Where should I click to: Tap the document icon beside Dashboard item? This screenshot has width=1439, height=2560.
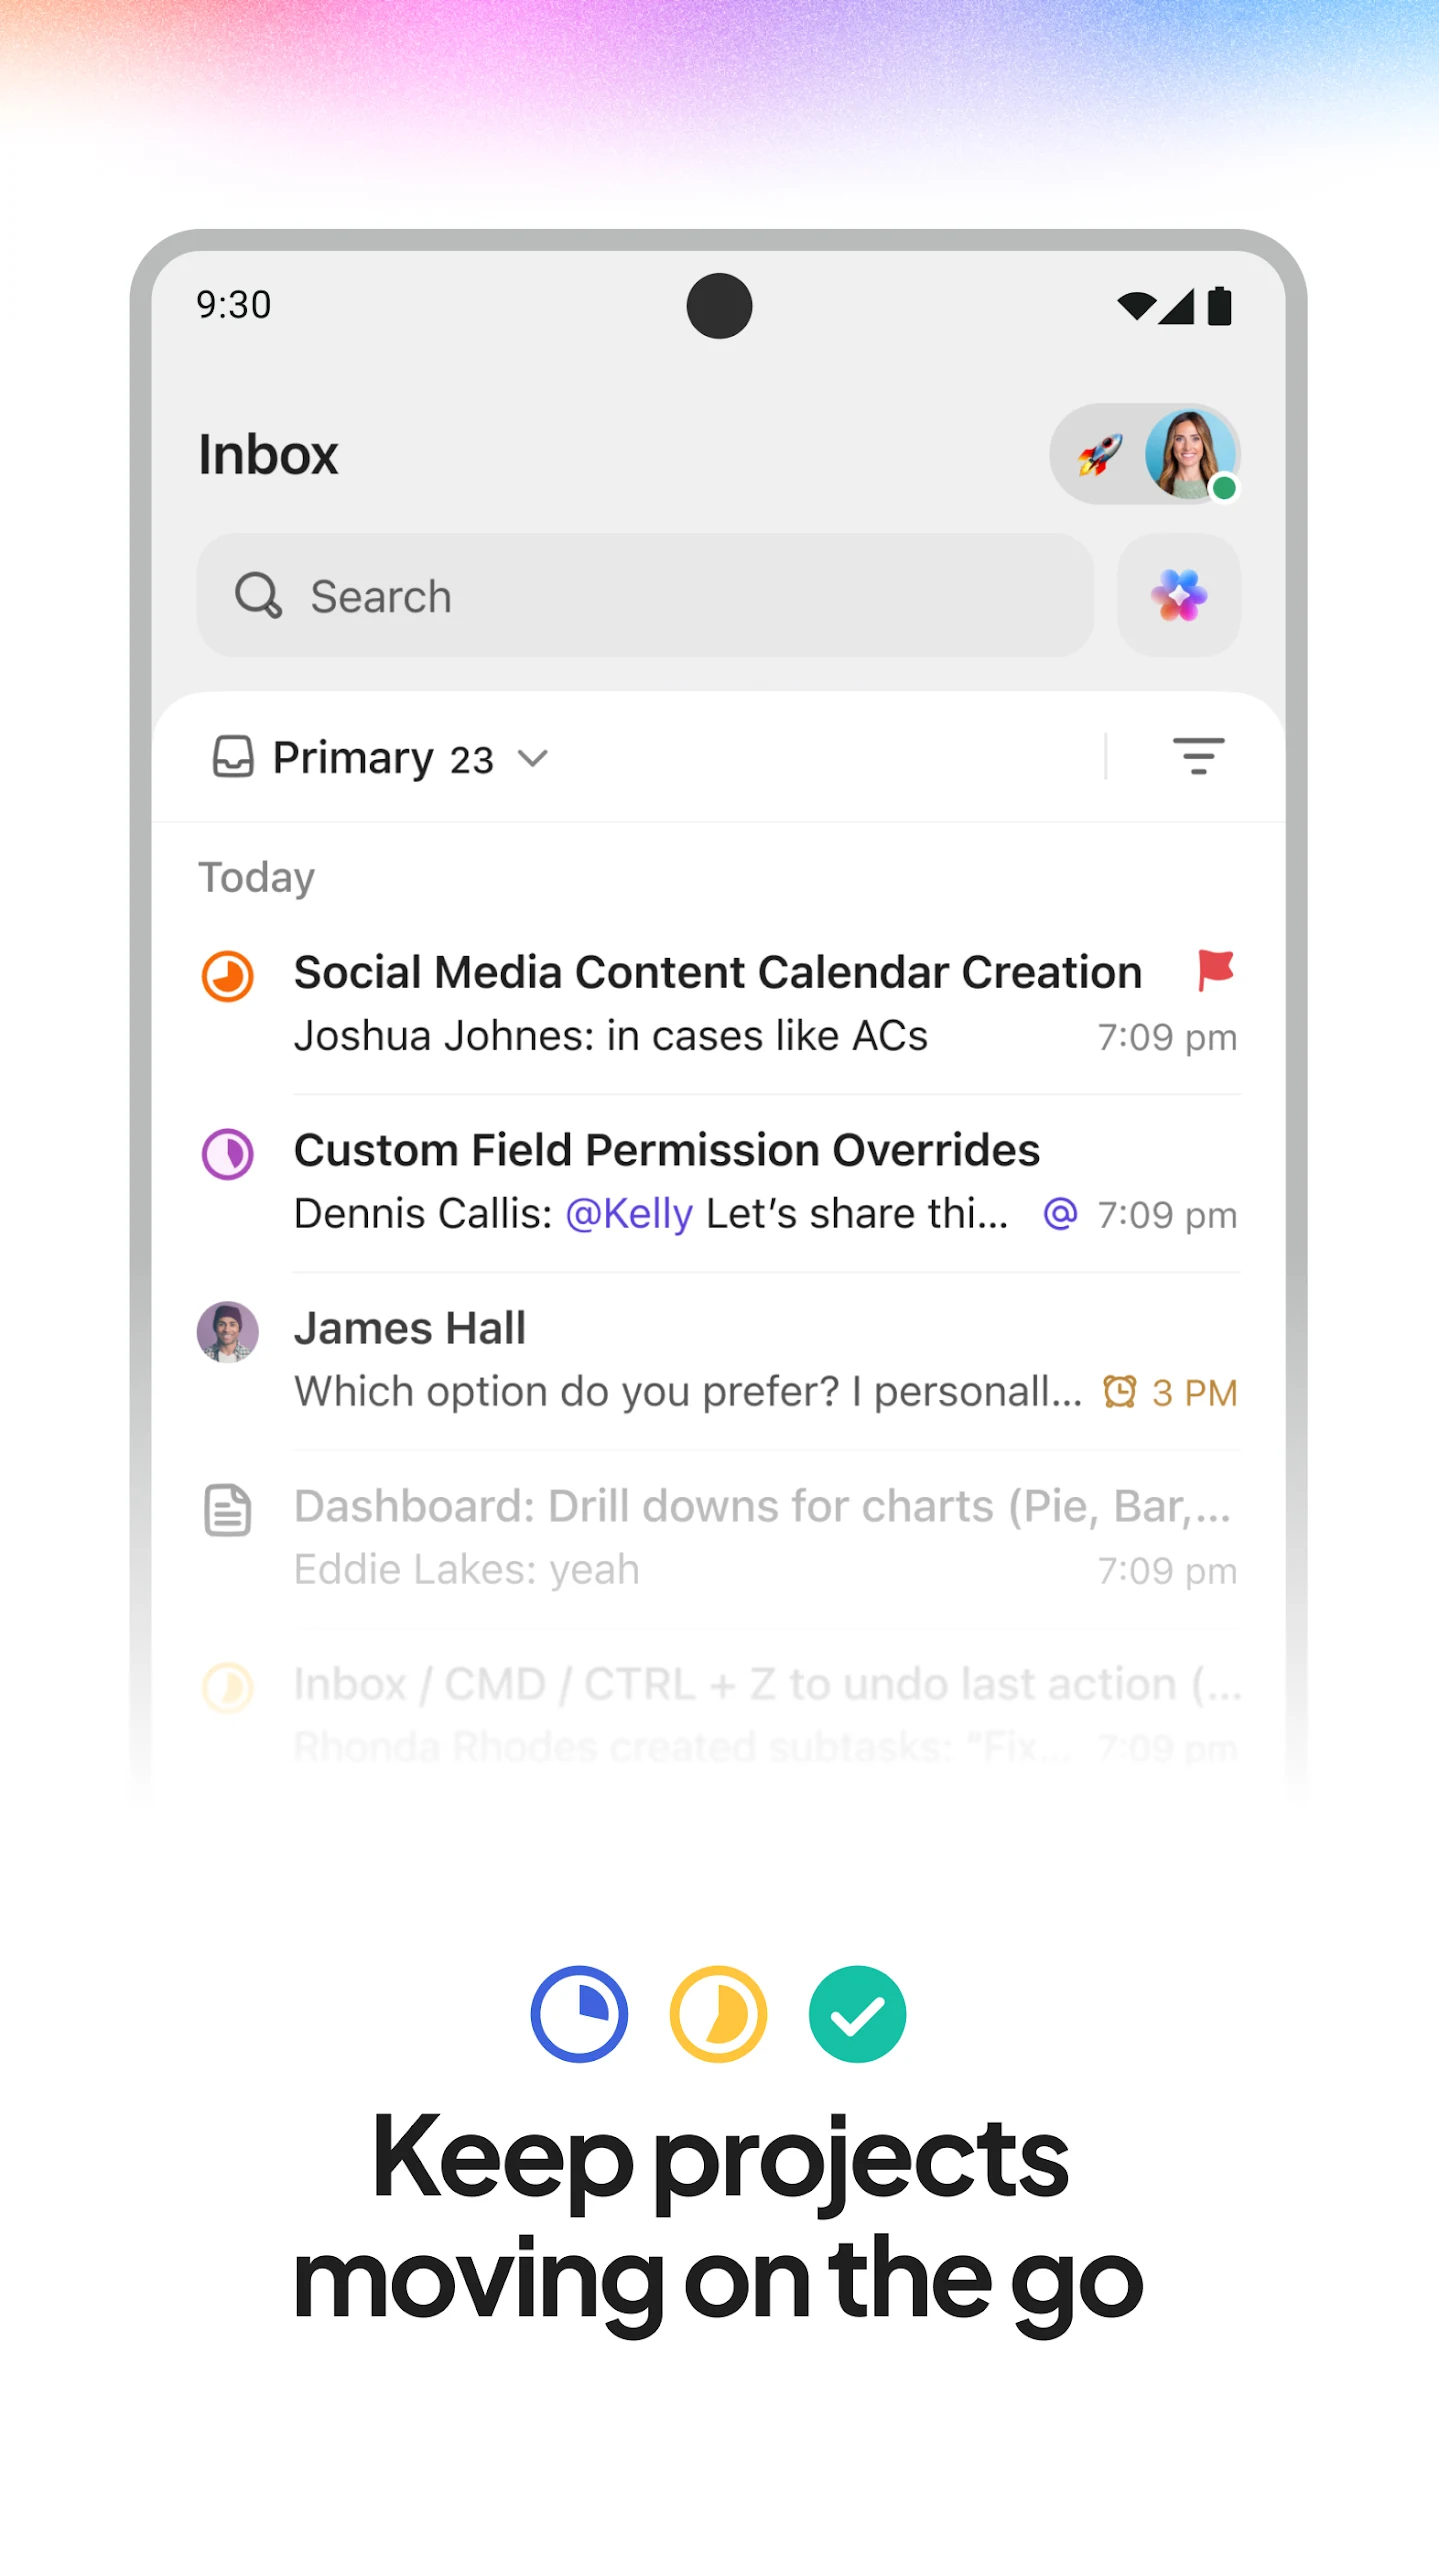click(x=228, y=1509)
